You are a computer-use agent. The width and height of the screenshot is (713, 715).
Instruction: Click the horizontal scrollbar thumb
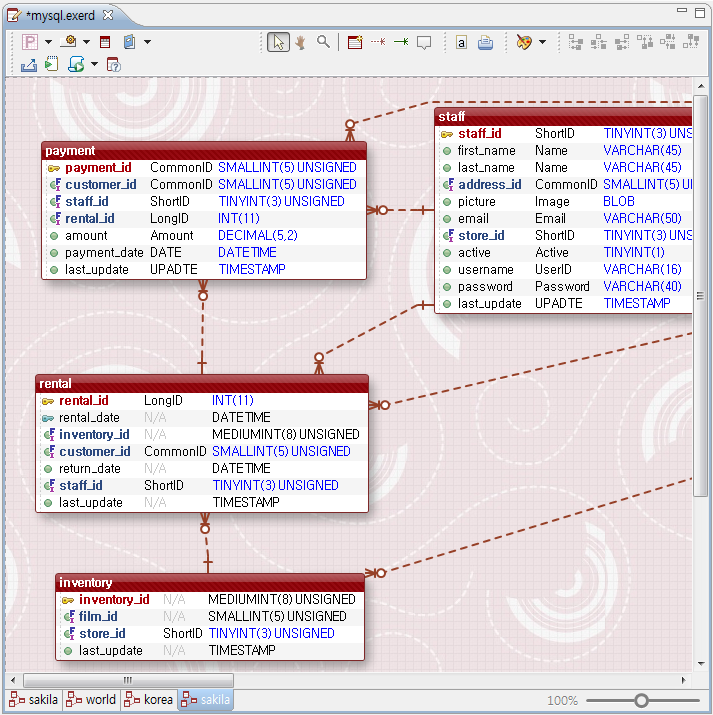128,680
